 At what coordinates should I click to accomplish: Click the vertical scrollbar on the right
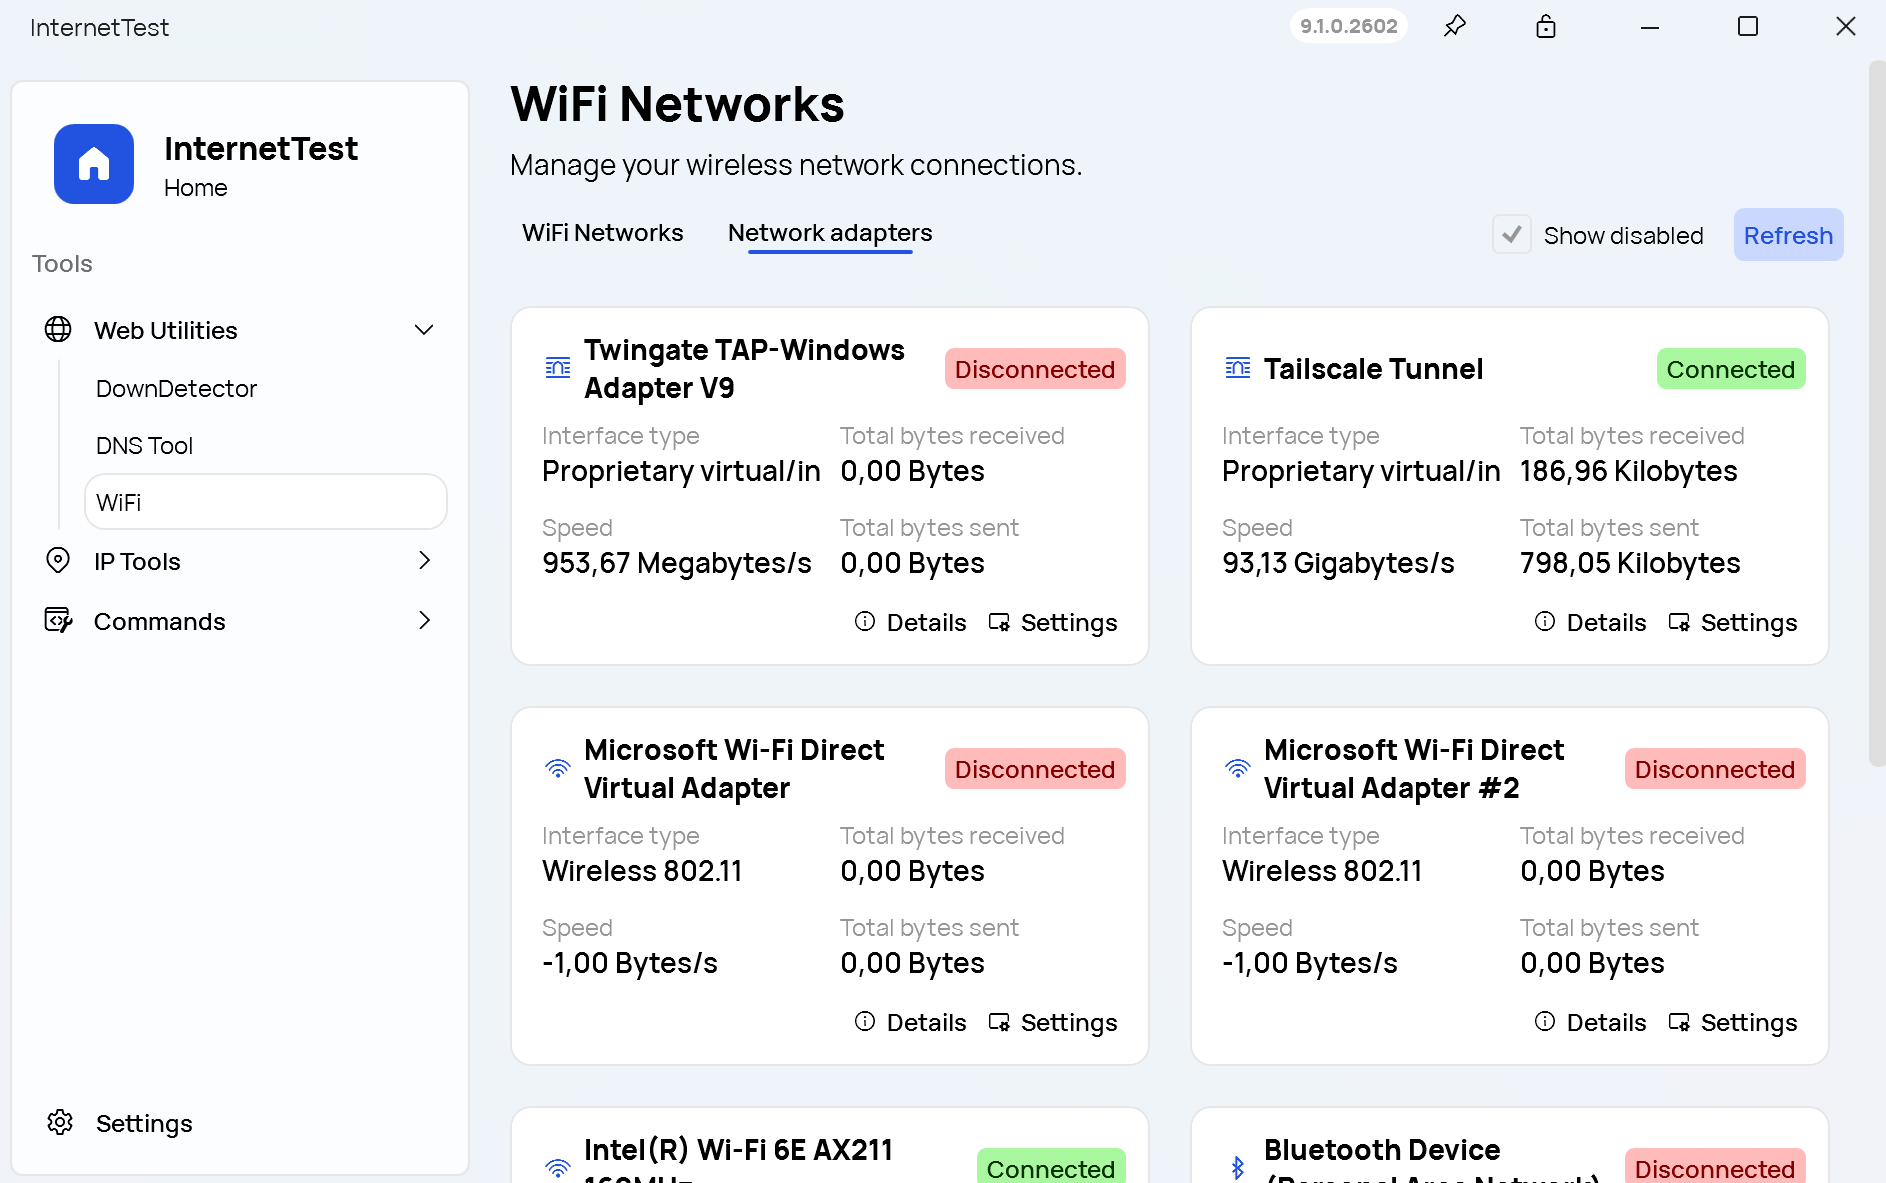pos(1876,410)
